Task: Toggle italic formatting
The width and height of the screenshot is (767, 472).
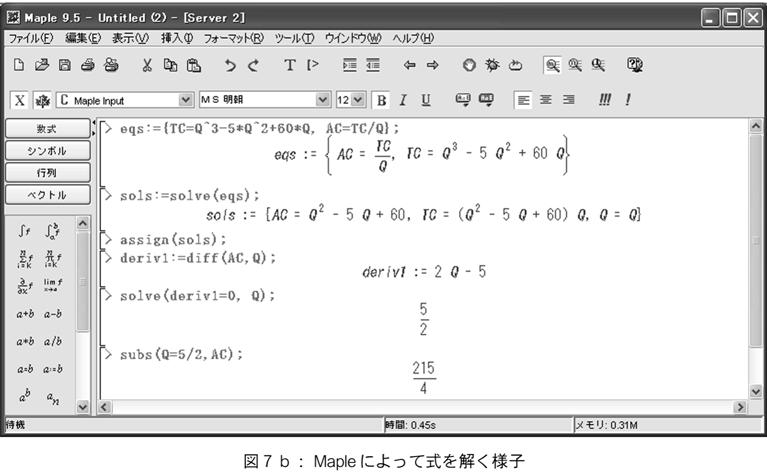Action: tap(403, 100)
